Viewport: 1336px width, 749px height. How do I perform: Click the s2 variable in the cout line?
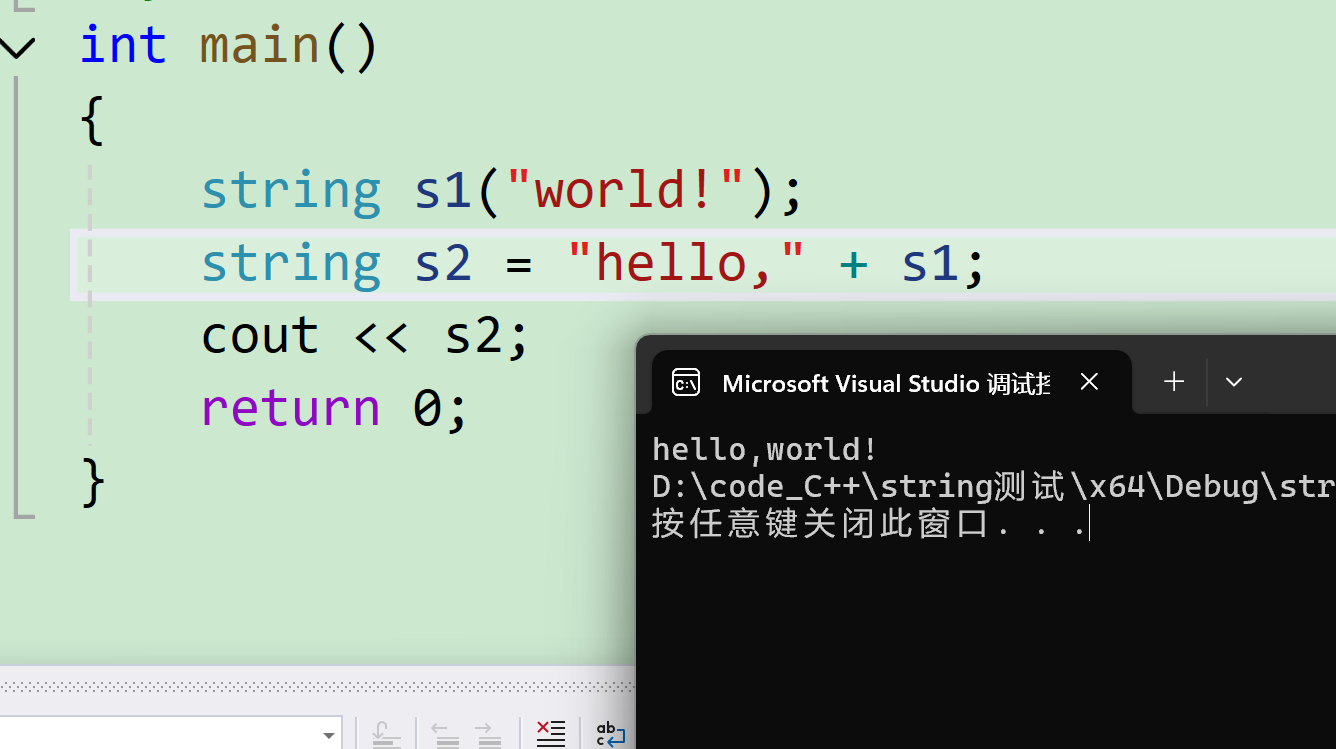pos(475,335)
